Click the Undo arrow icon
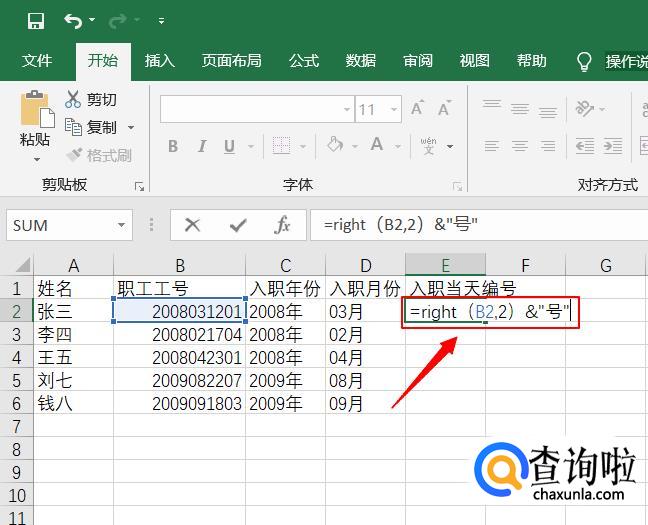The image size is (648, 525). pos(73,20)
